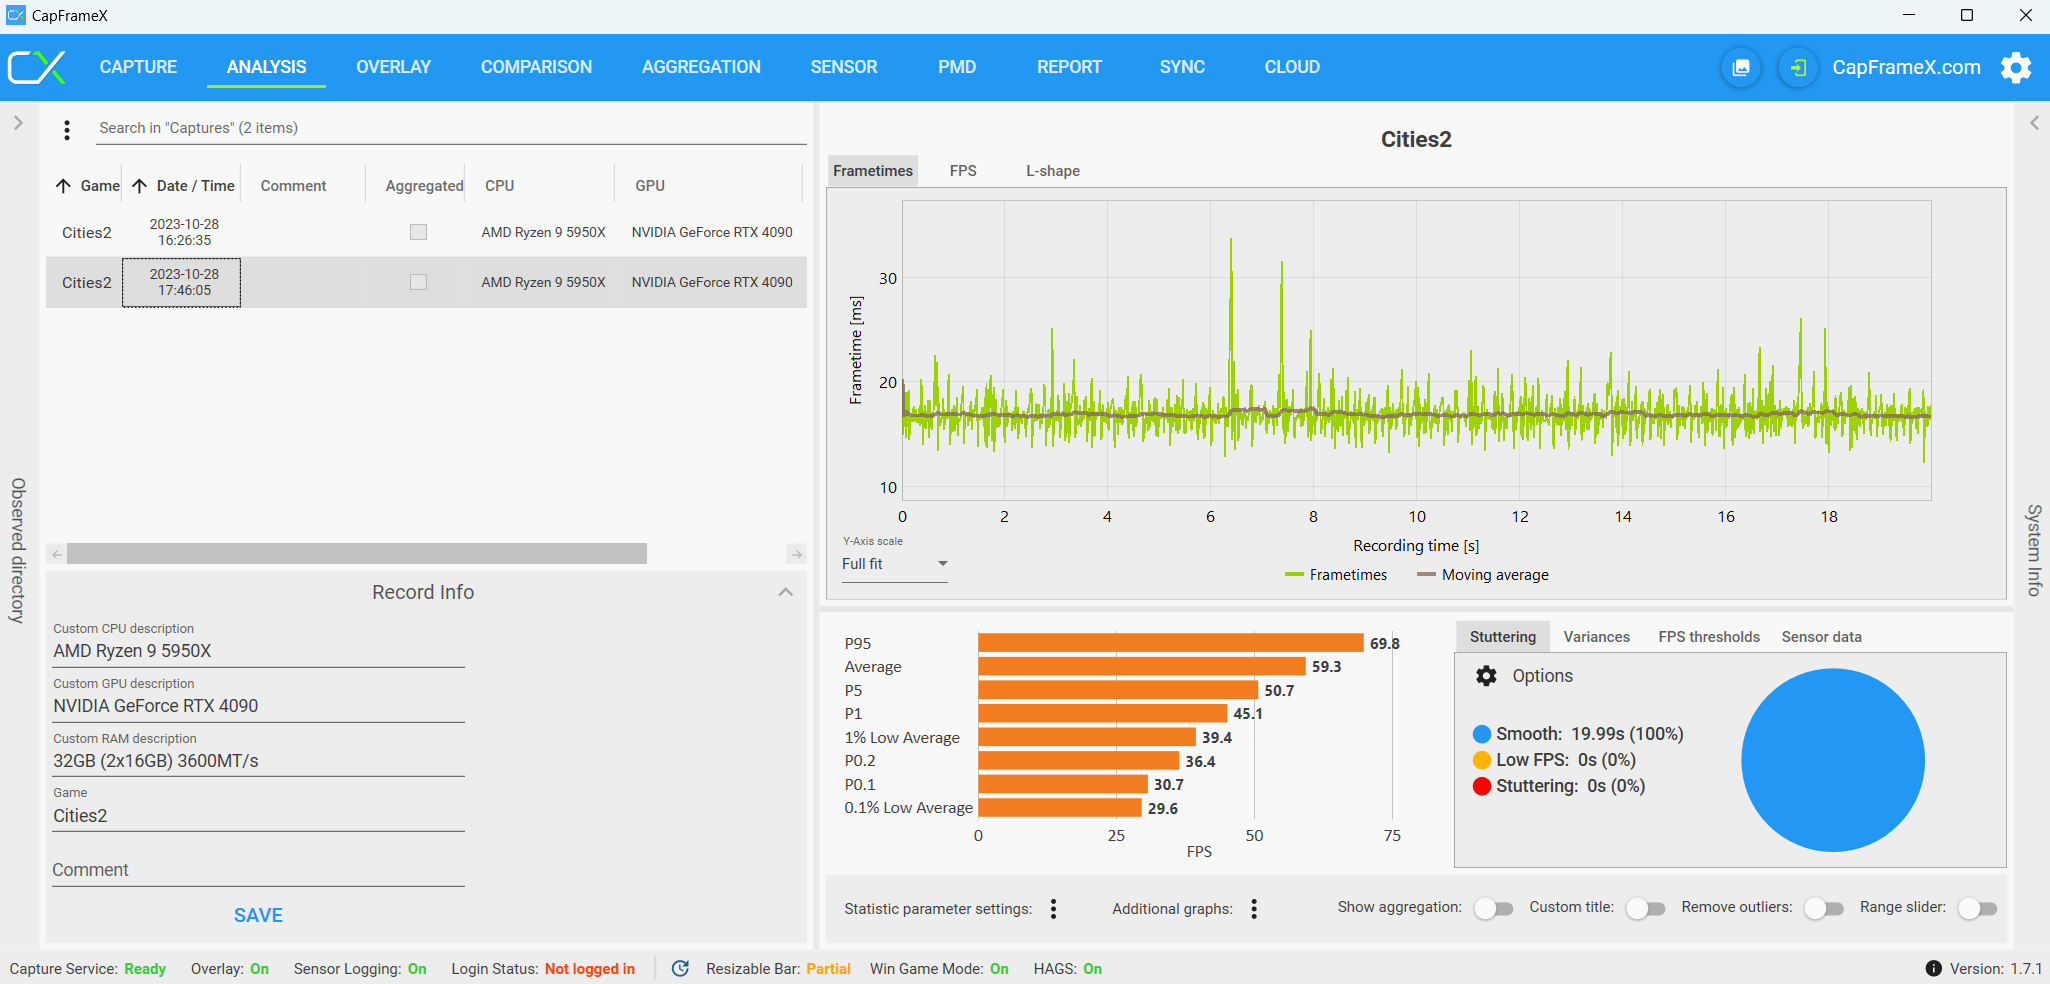Click the Frametimes legend entry

(1336, 575)
